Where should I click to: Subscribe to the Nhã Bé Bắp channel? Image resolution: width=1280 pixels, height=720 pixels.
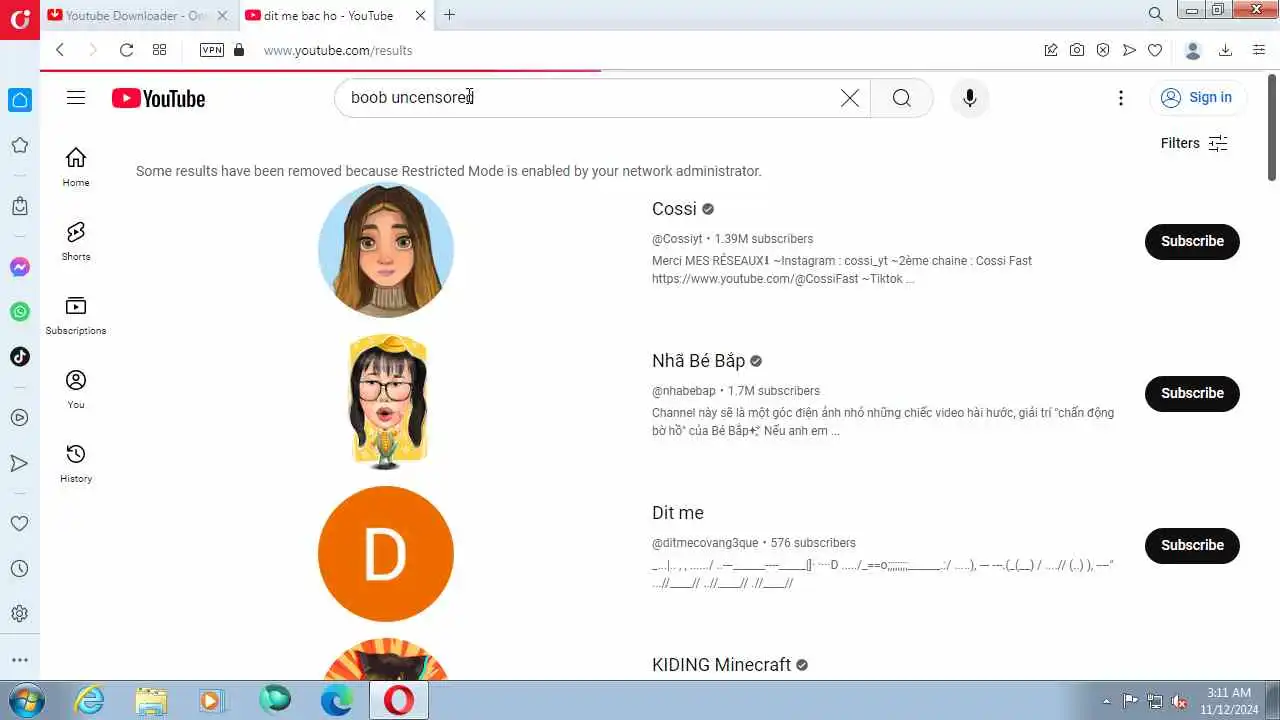[1192, 393]
